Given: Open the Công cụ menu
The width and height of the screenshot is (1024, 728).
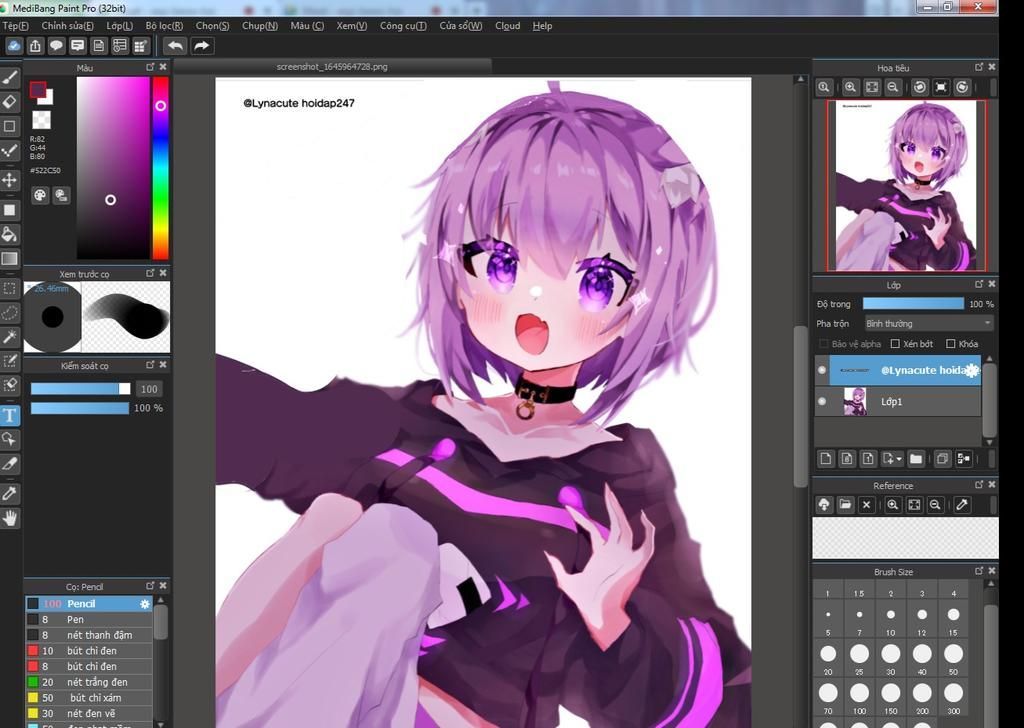Looking at the screenshot, I should coord(403,25).
